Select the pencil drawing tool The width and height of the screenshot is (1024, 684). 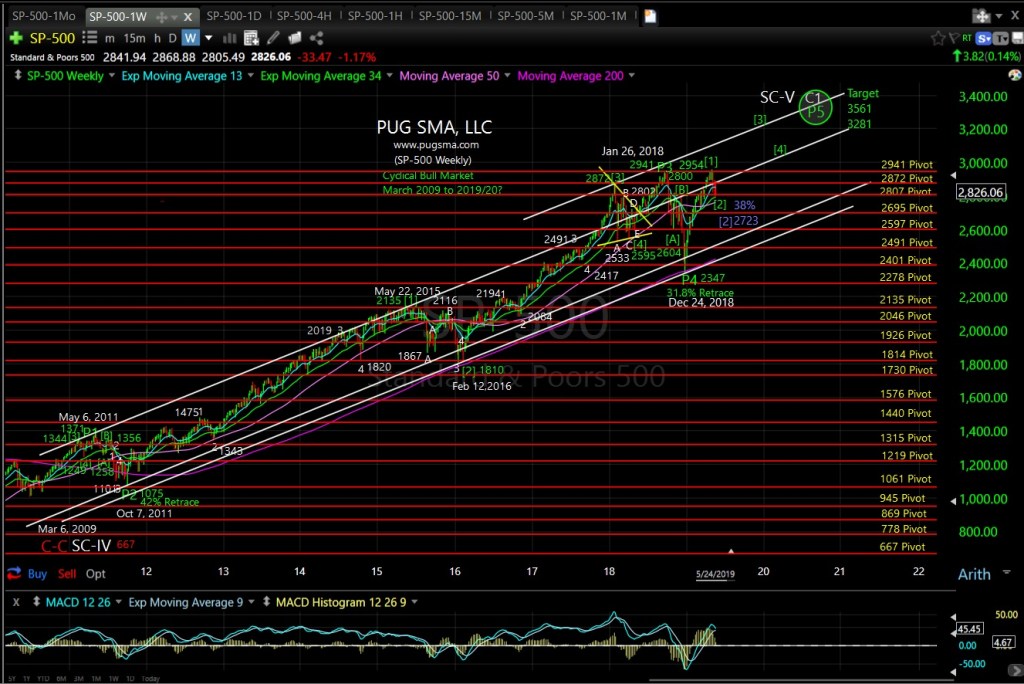tap(273, 38)
